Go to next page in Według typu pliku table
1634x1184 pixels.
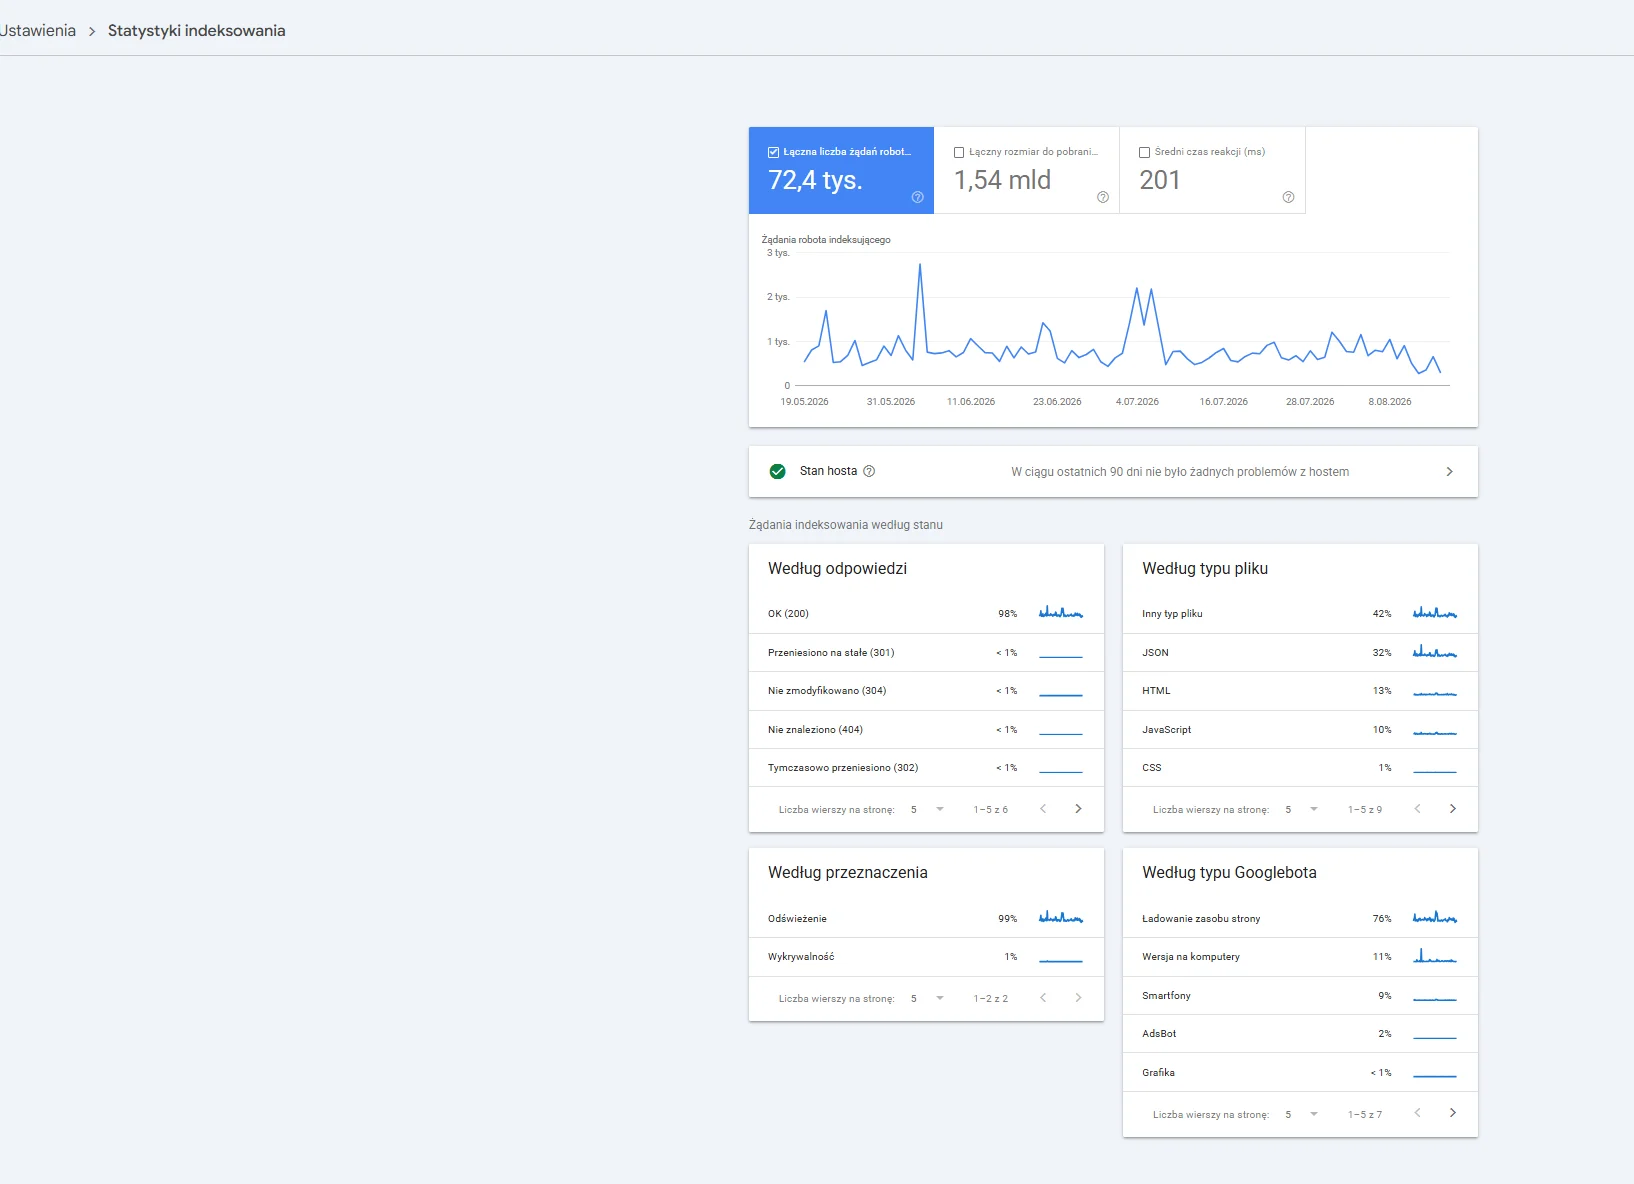(1452, 809)
